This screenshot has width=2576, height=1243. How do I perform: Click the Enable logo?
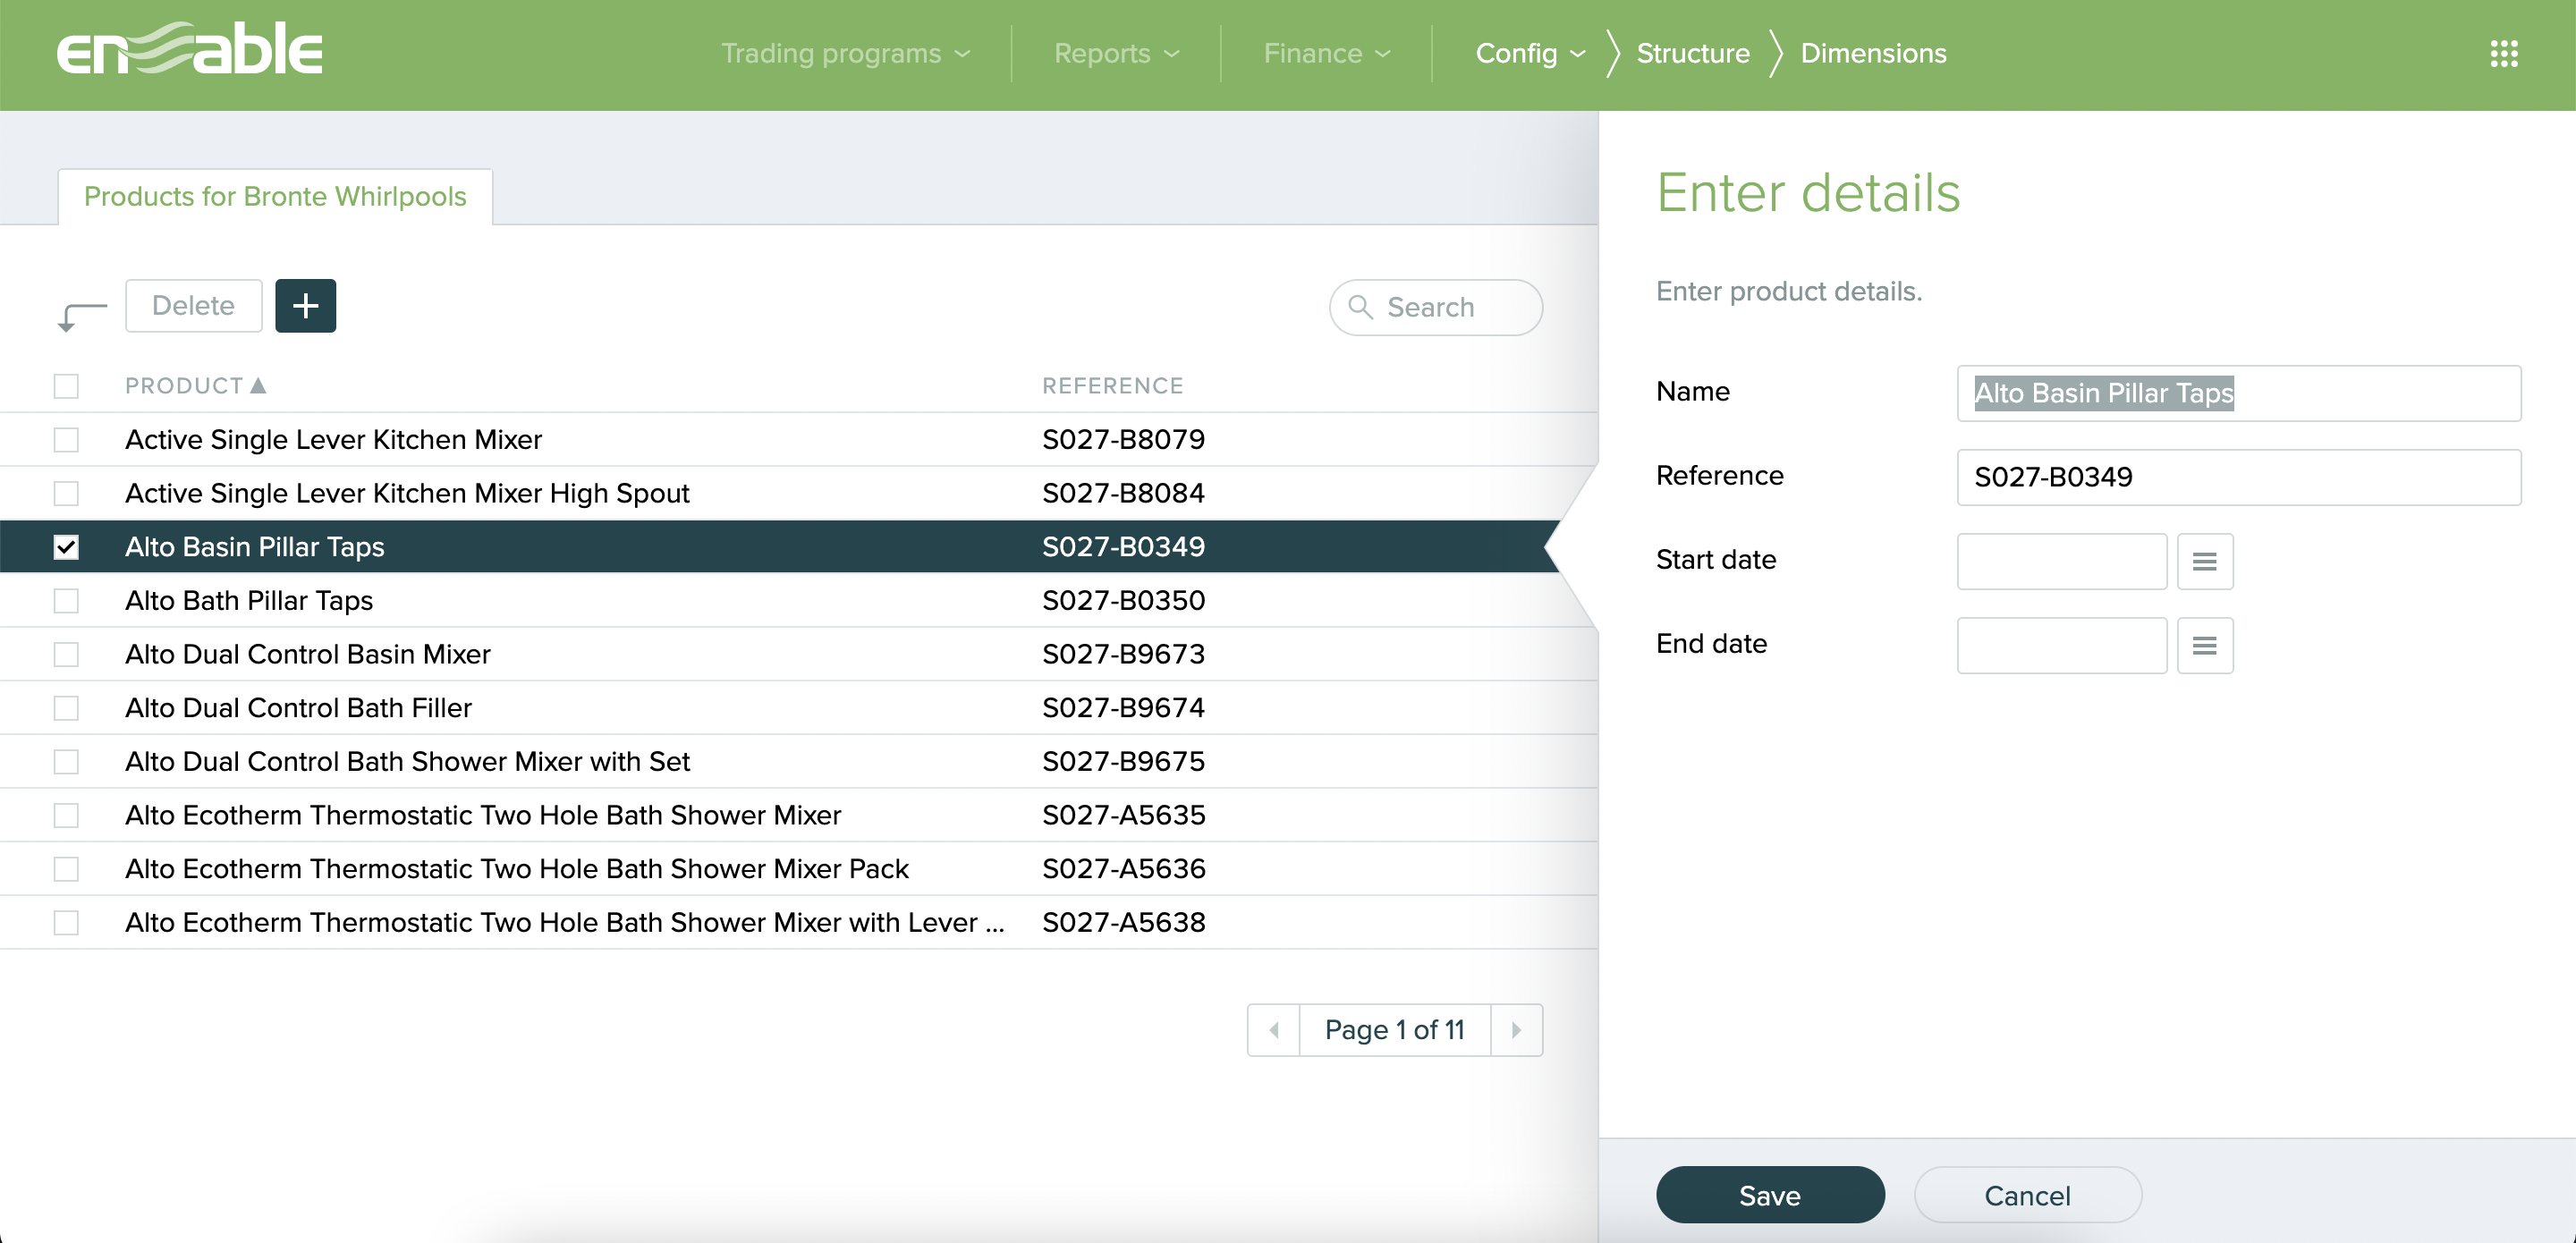[x=190, y=50]
